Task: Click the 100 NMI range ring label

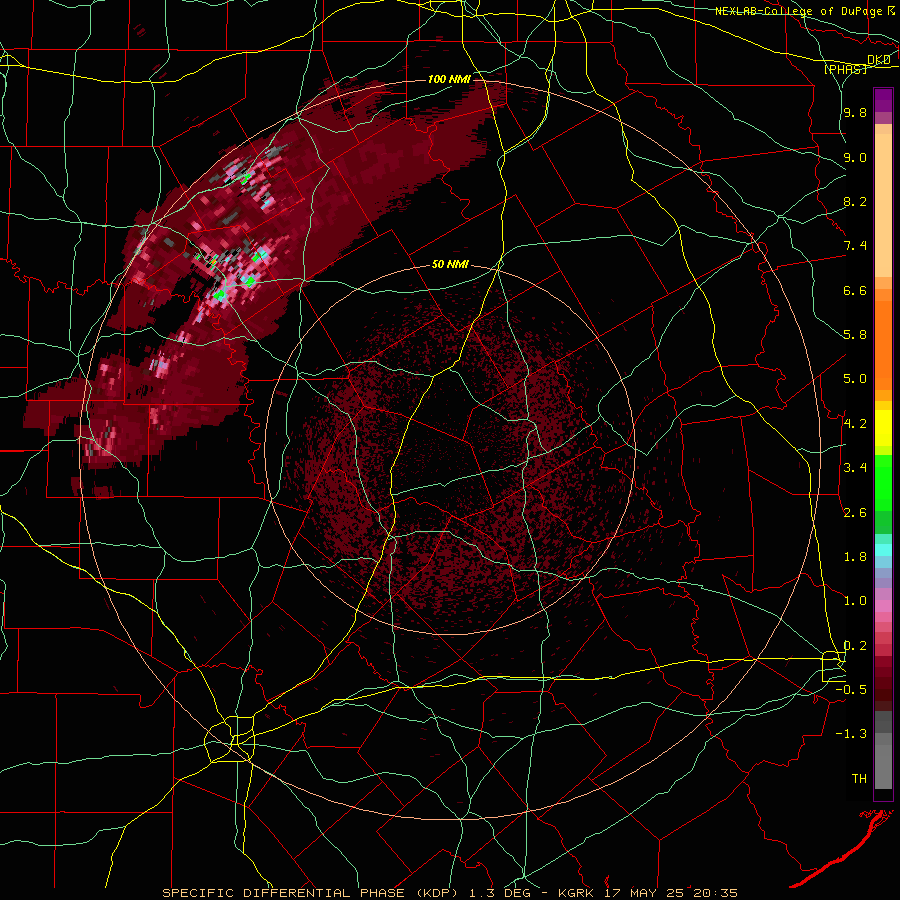Action: tap(449, 79)
